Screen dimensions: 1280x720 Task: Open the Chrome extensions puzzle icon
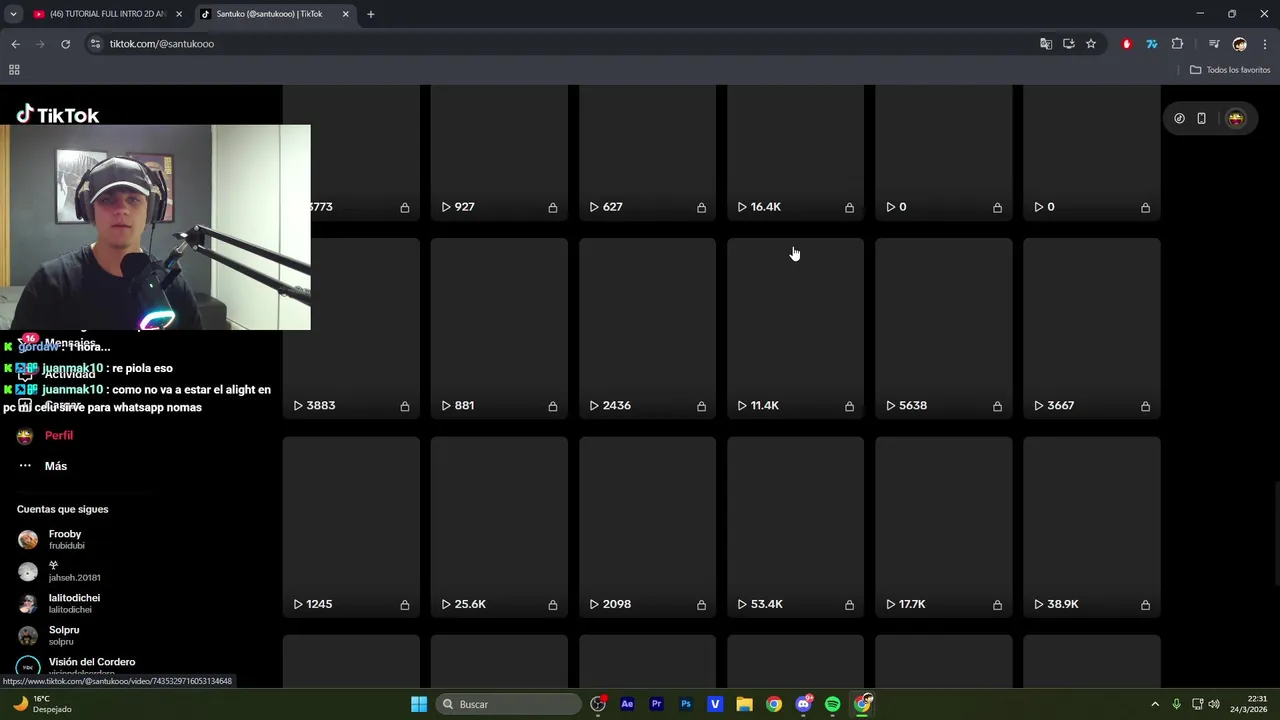point(1177,44)
